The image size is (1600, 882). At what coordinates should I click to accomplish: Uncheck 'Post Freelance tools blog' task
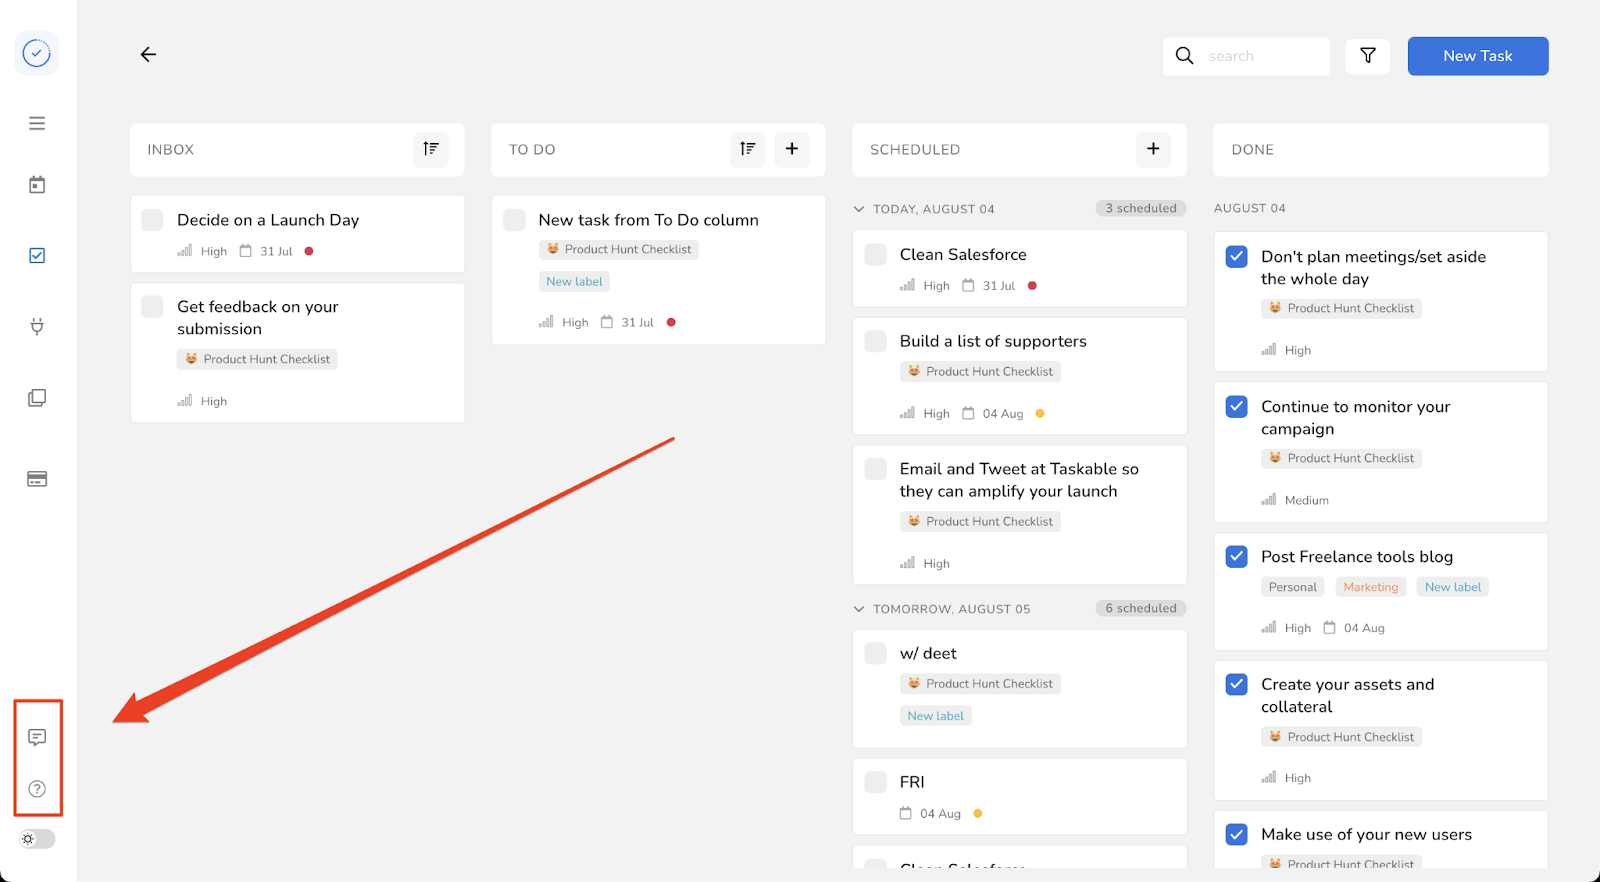(1237, 557)
